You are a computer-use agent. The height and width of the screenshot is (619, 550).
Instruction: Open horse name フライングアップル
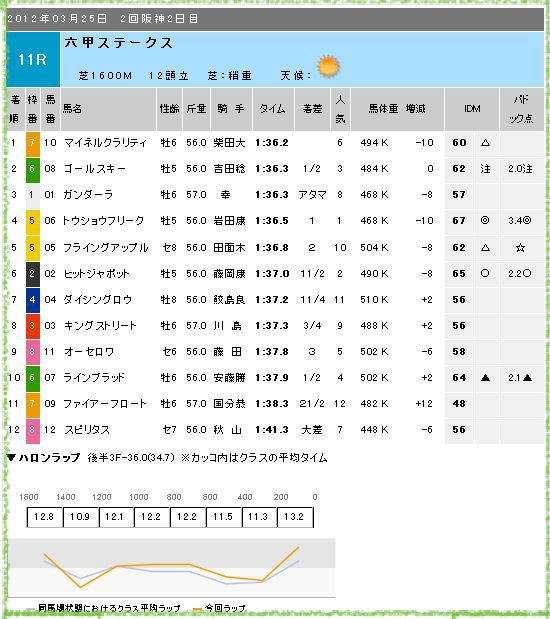pyautogui.click(x=106, y=248)
